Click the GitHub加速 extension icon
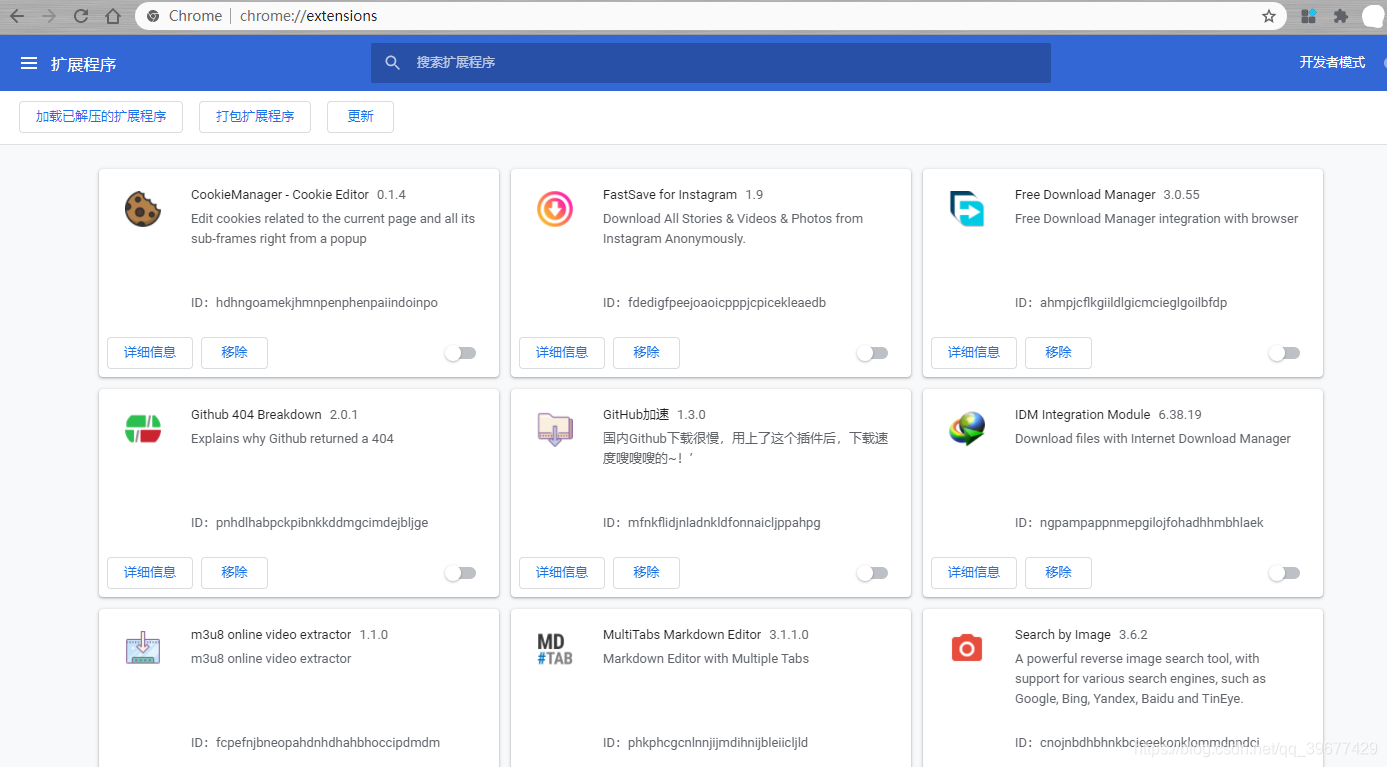This screenshot has width=1387, height=767. pos(555,429)
